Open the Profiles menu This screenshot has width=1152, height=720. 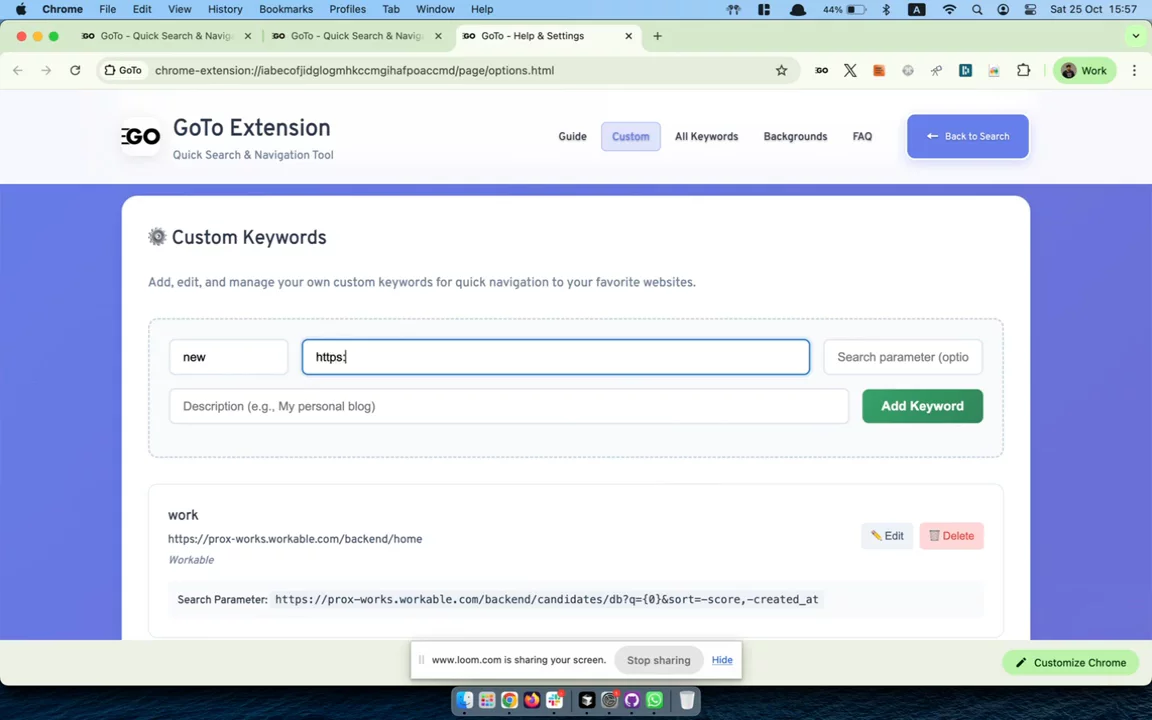[x=348, y=10]
